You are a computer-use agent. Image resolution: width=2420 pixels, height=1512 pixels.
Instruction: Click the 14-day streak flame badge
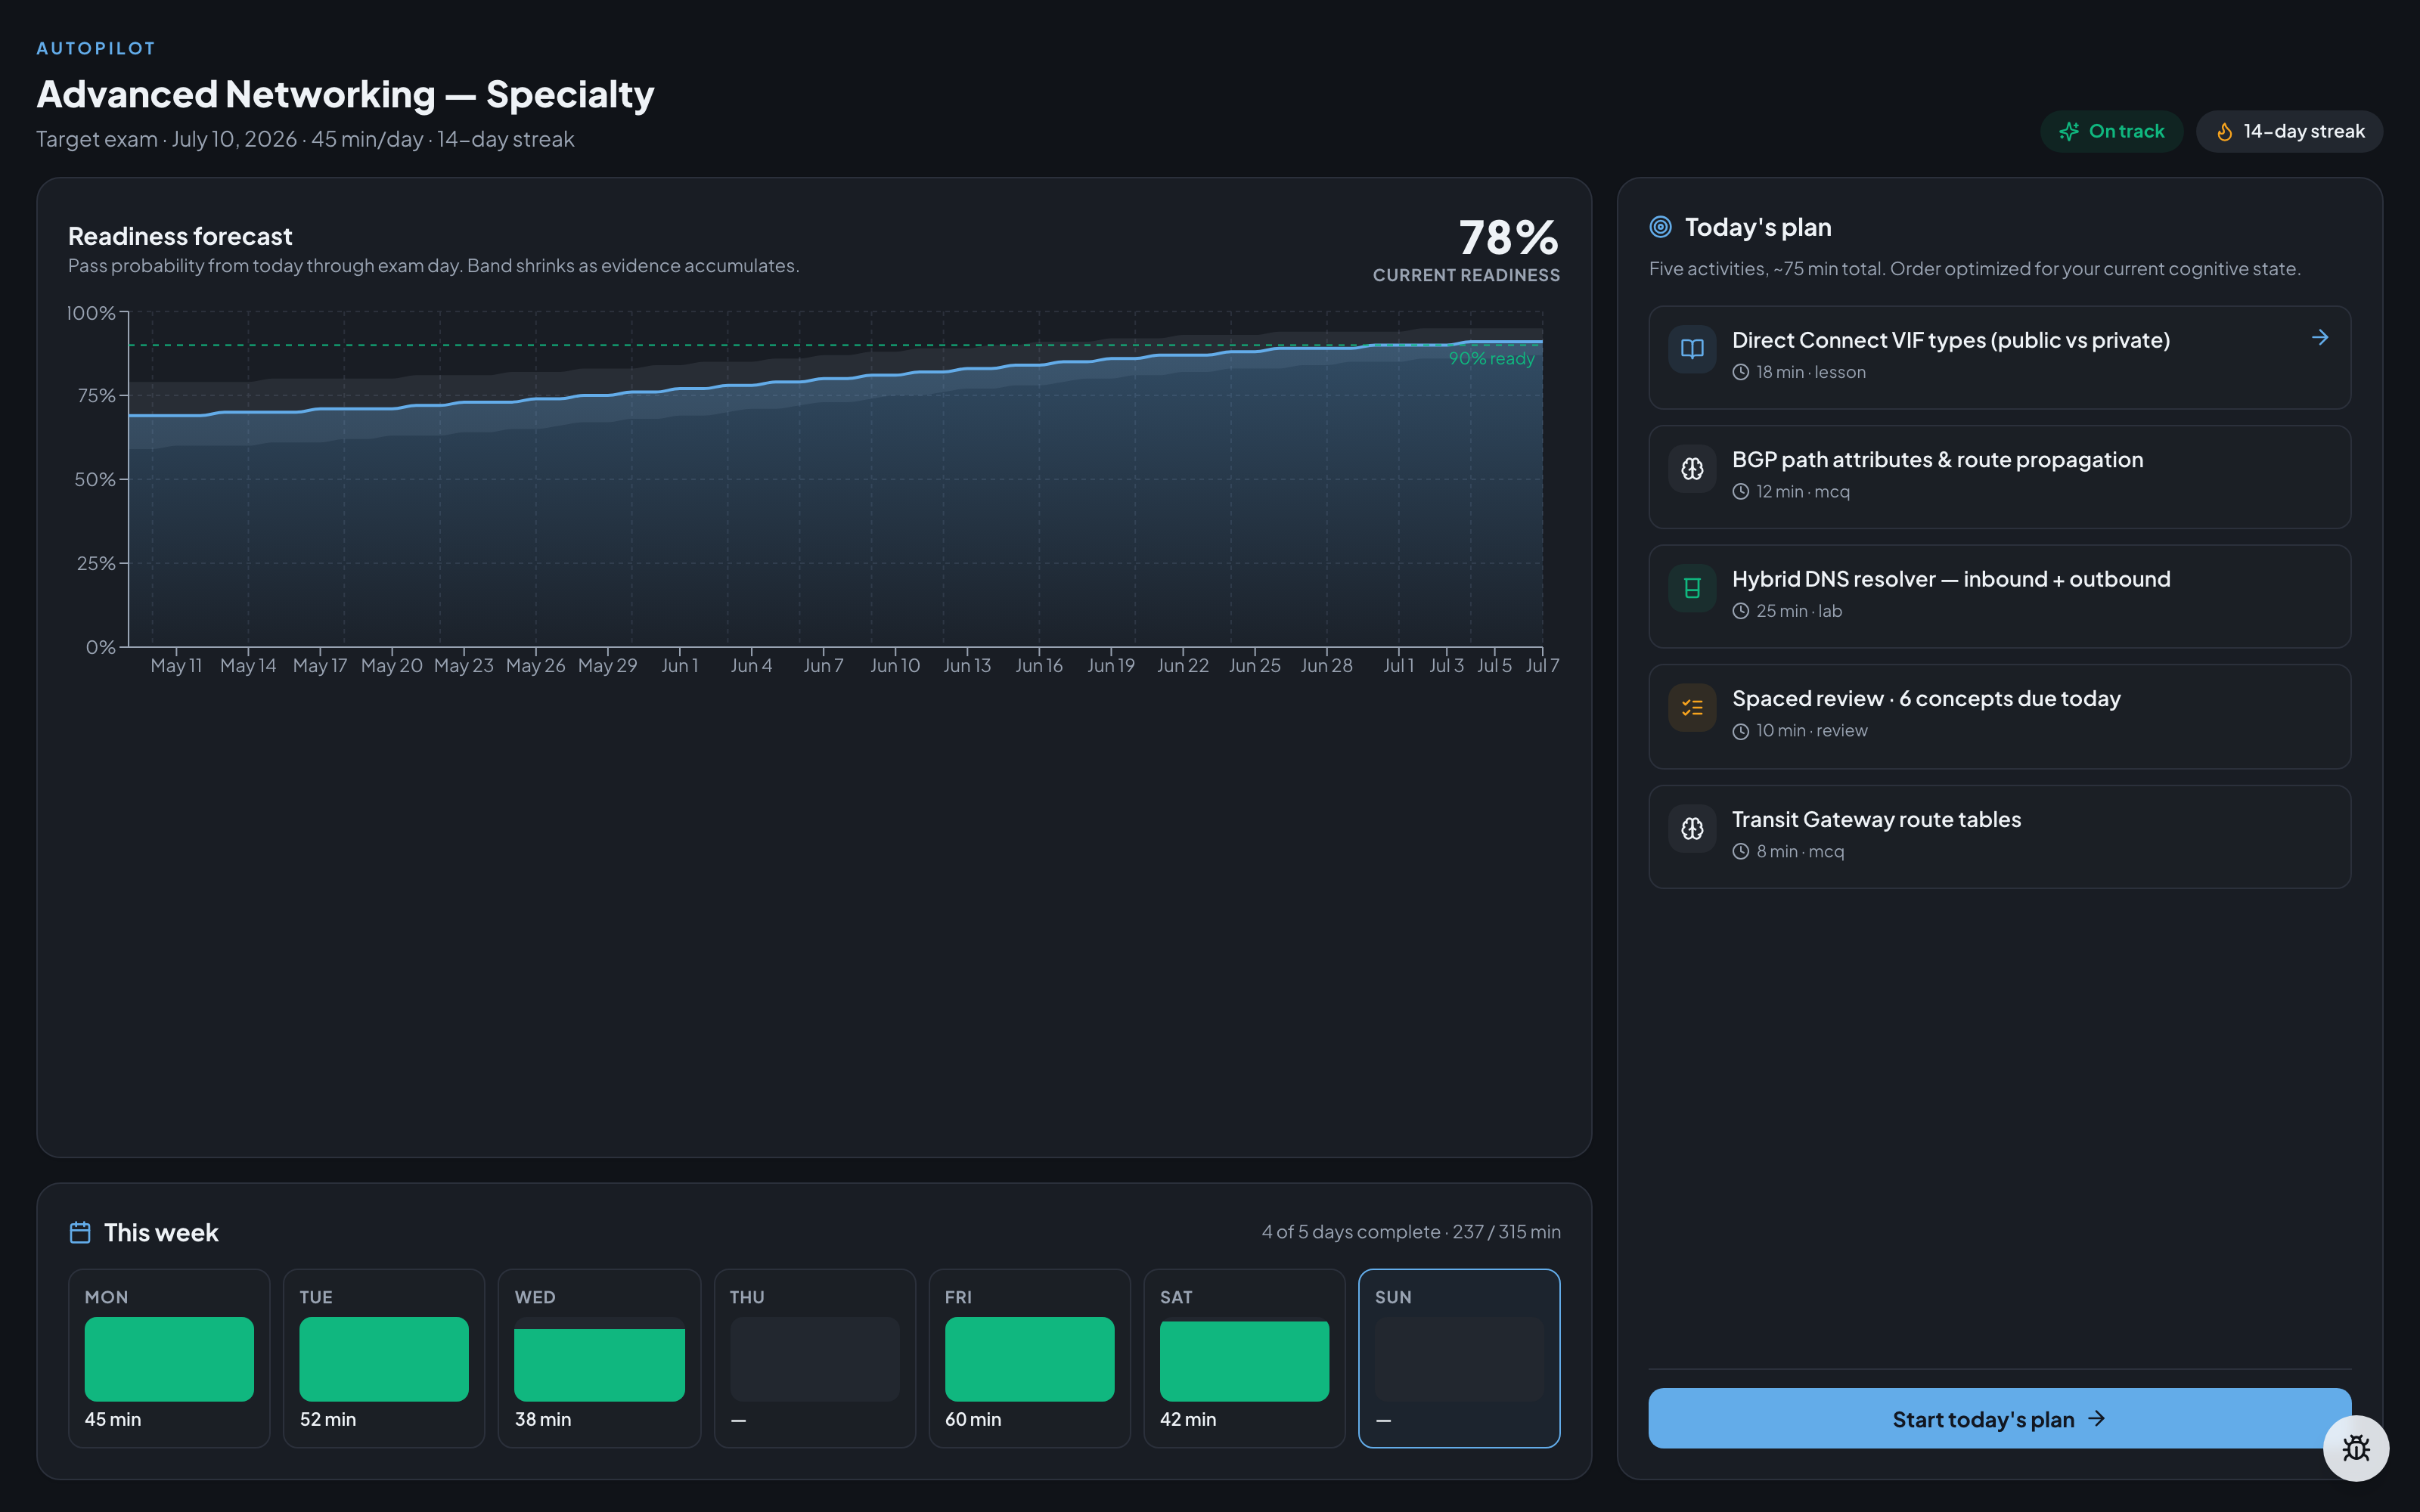tap(2289, 131)
